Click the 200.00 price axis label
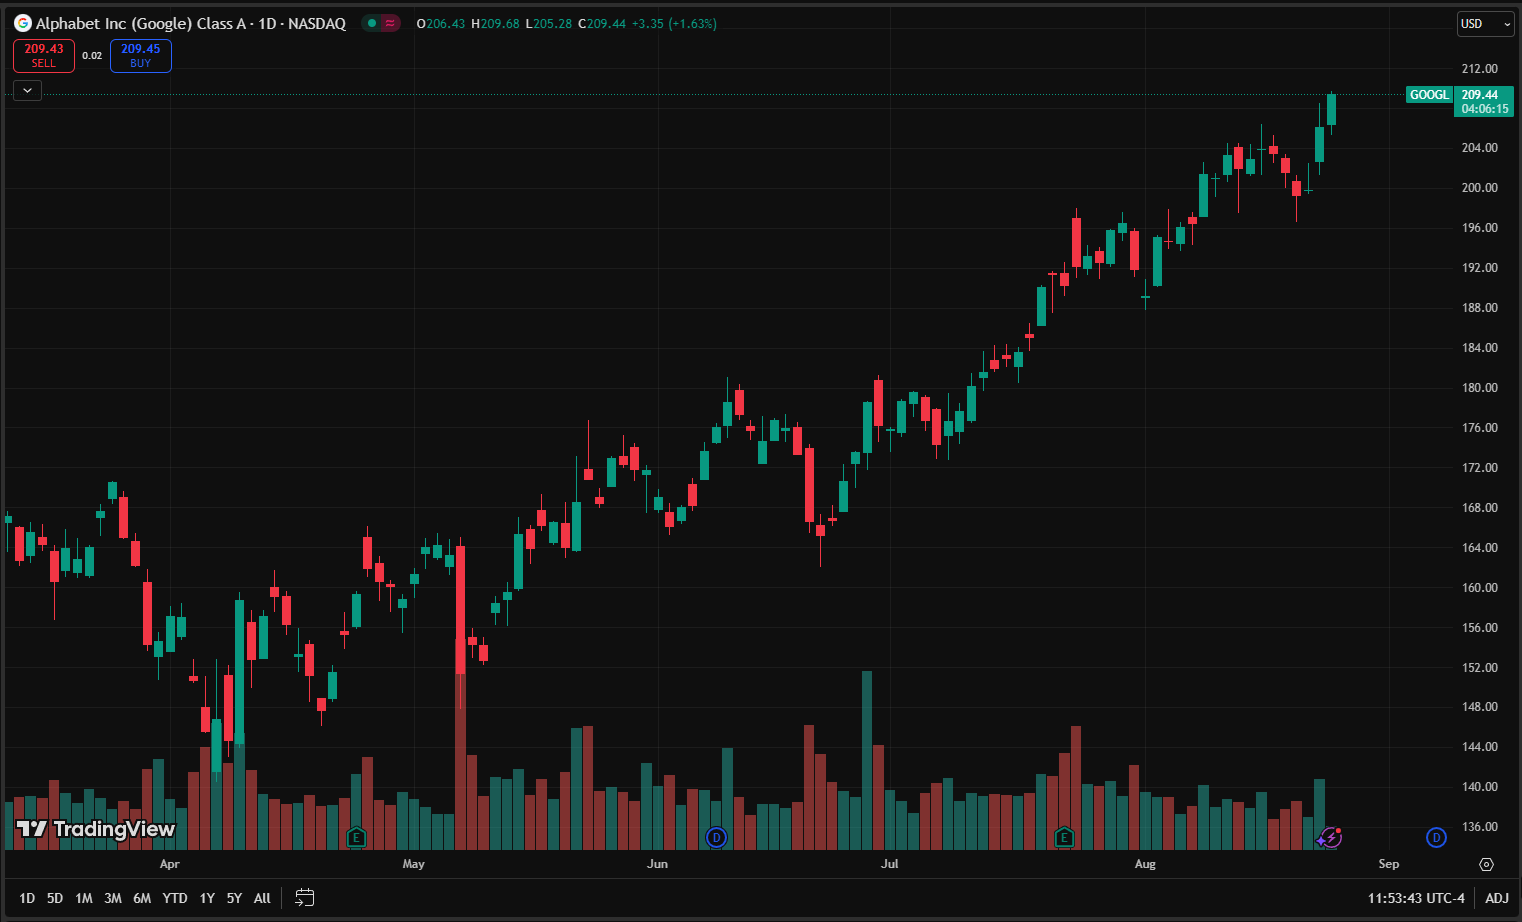This screenshot has width=1522, height=922. click(1480, 188)
